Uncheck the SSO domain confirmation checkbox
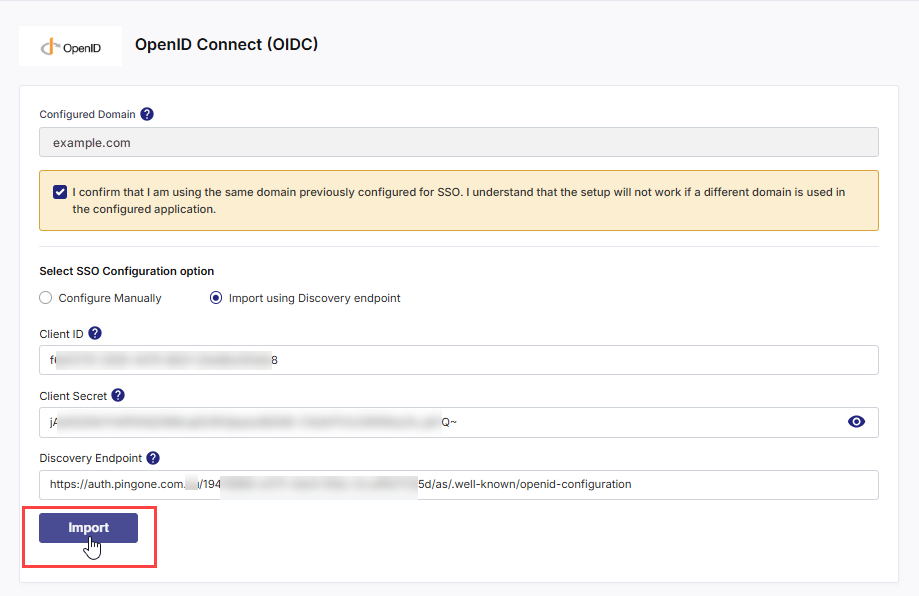Image resolution: width=919 pixels, height=596 pixels. pos(60,191)
